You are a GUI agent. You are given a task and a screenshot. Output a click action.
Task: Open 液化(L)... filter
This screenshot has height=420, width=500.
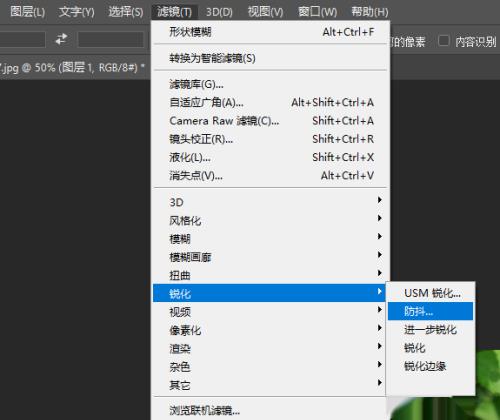271,157
